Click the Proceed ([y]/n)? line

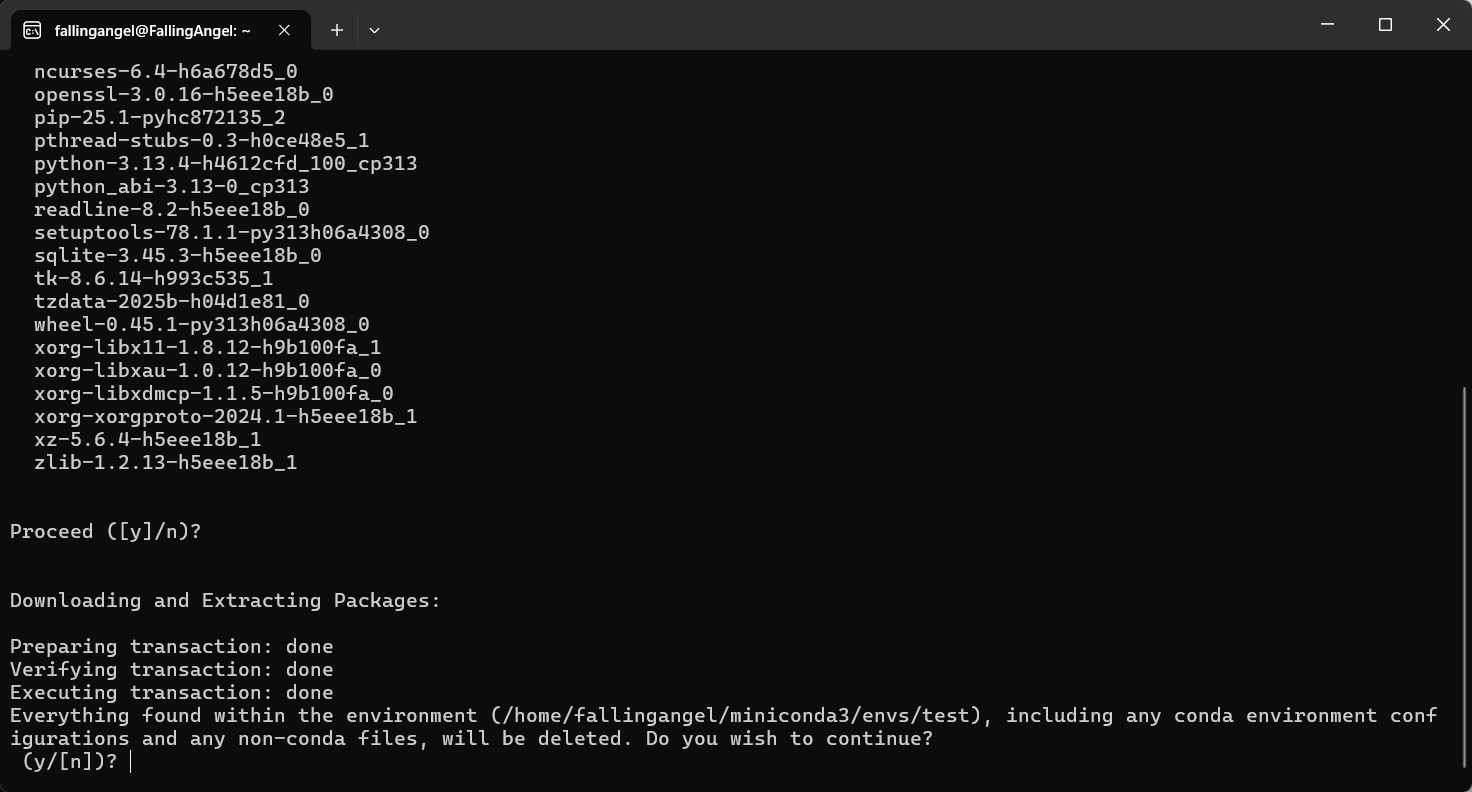106,532
